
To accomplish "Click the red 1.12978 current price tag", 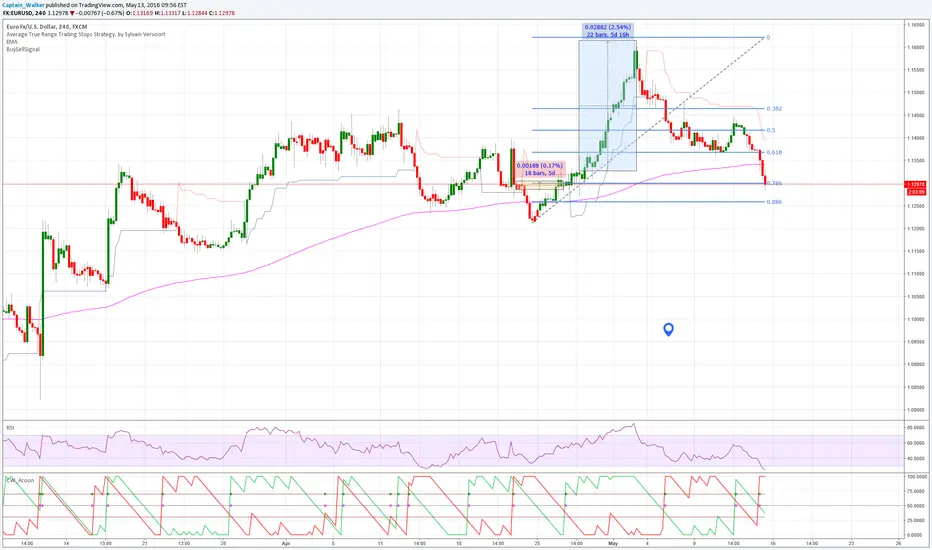I will point(915,185).
